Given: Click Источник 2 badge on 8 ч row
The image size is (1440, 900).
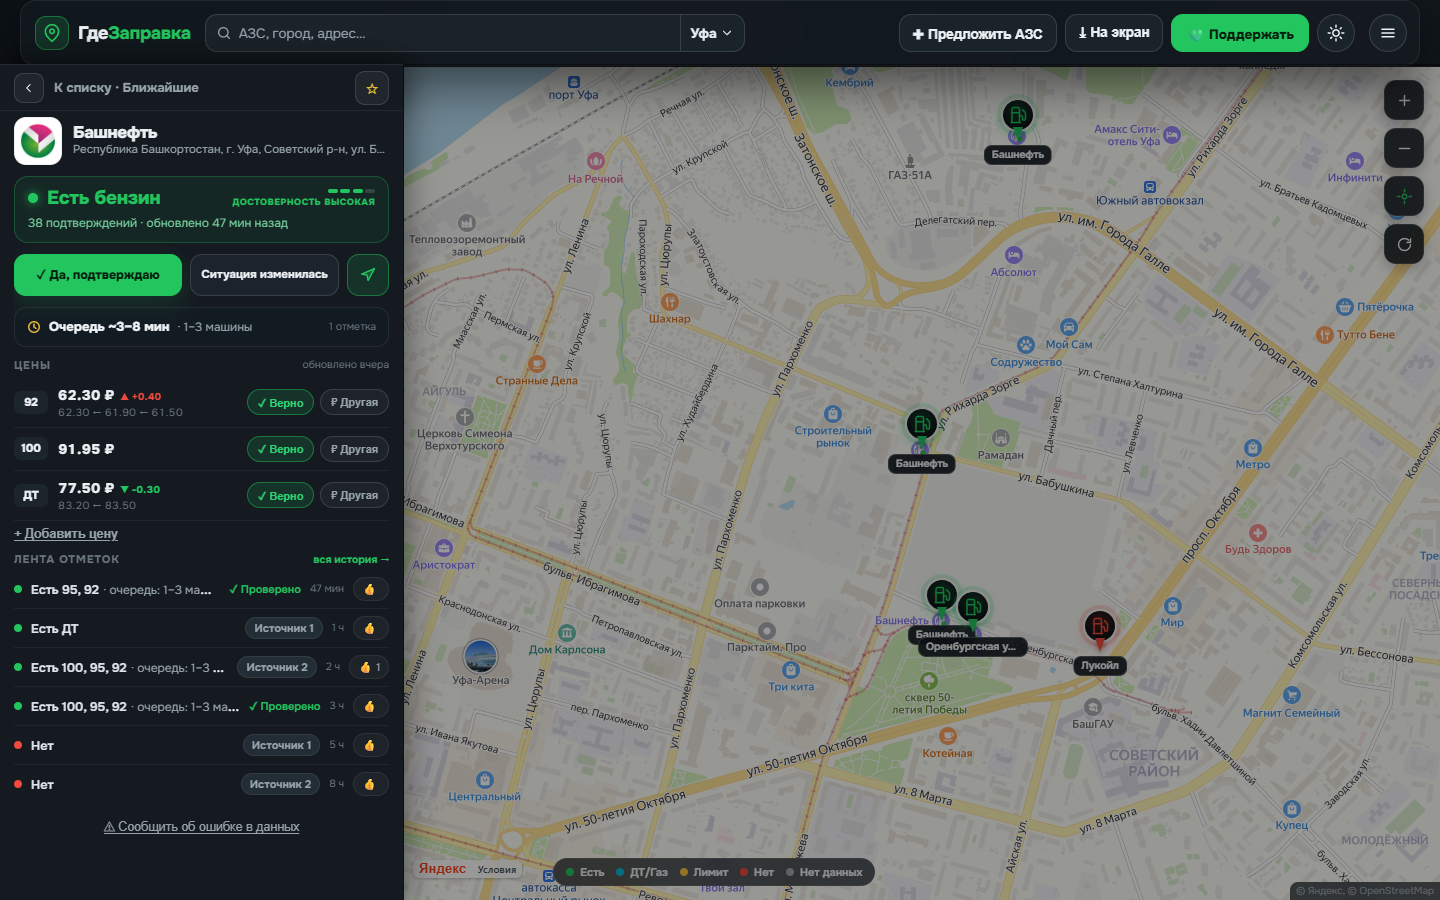Looking at the screenshot, I should (x=280, y=784).
